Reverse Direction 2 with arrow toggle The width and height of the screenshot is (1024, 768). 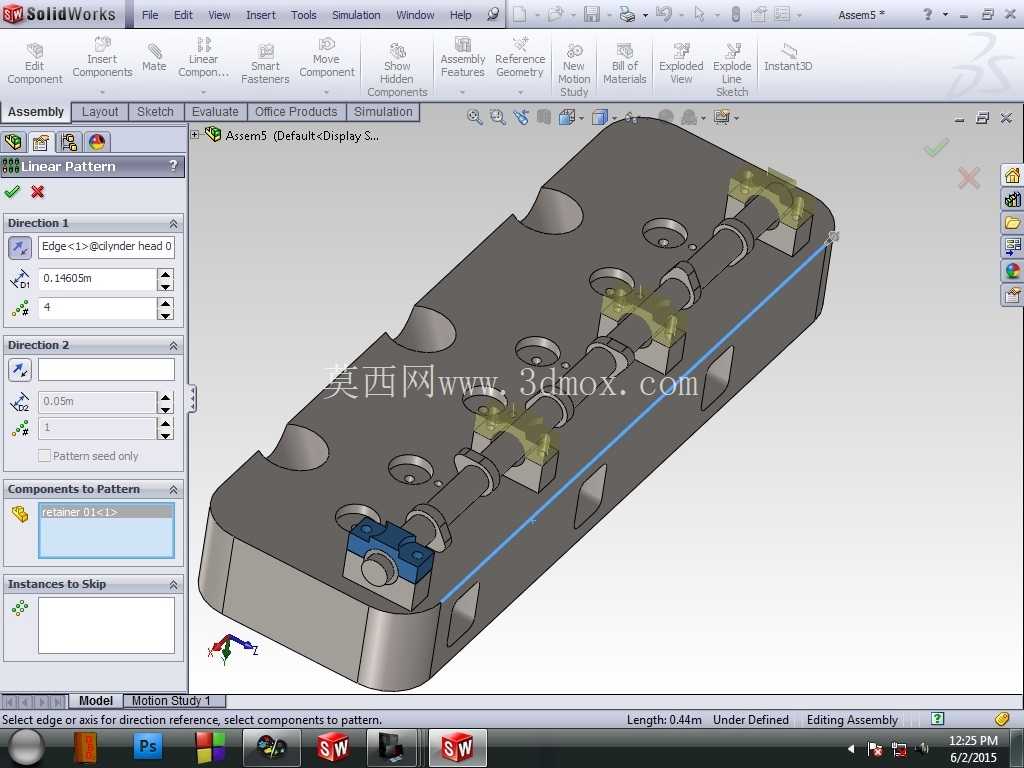20,370
